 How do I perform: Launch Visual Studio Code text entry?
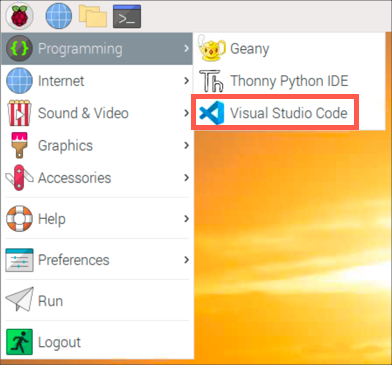[x=289, y=113]
